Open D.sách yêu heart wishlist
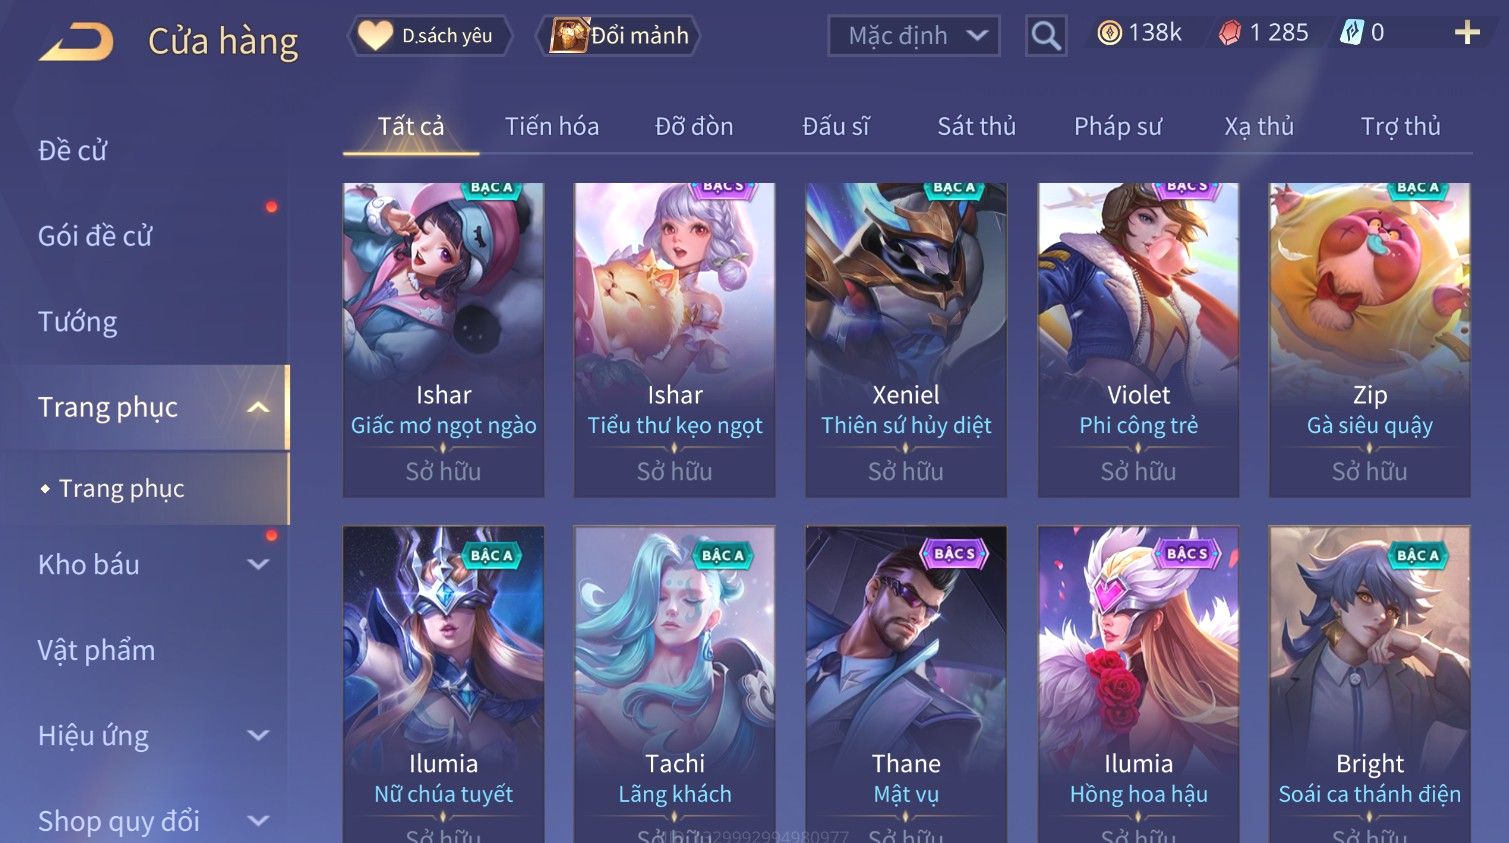Image resolution: width=1509 pixels, height=843 pixels. [x=430, y=36]
